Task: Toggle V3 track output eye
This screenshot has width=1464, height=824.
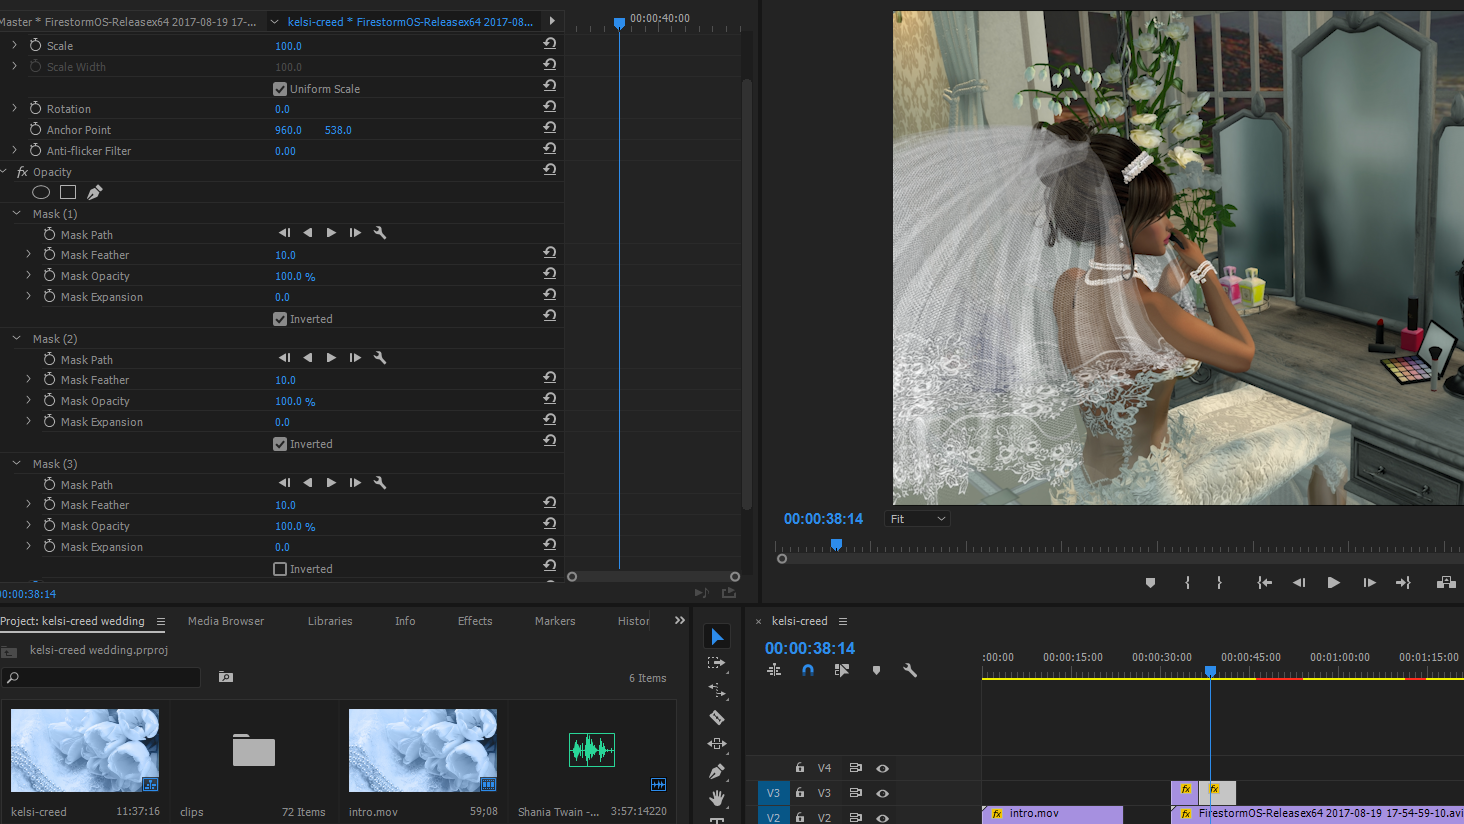Action: [x=882, y=793]
